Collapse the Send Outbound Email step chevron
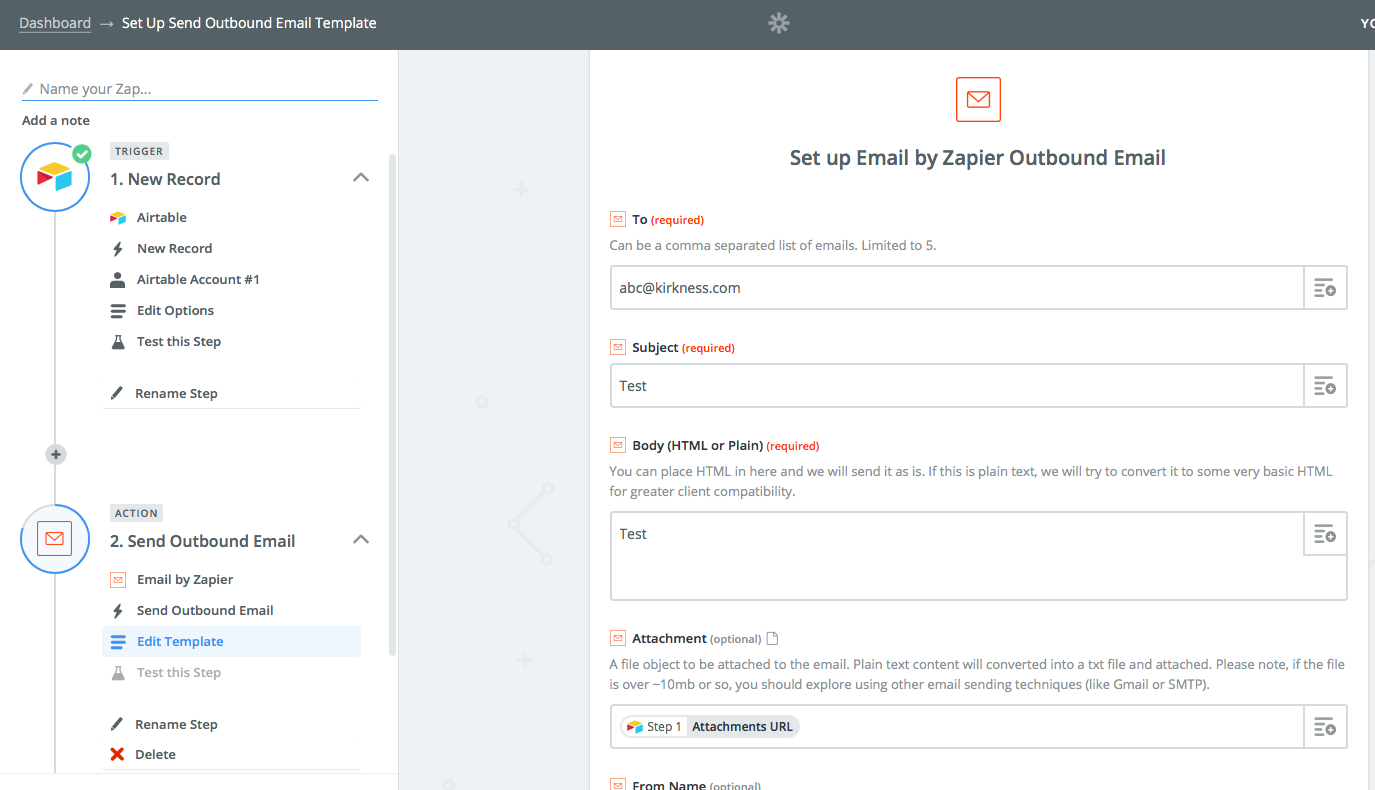1375x790 pixels. tap(361, 540)
